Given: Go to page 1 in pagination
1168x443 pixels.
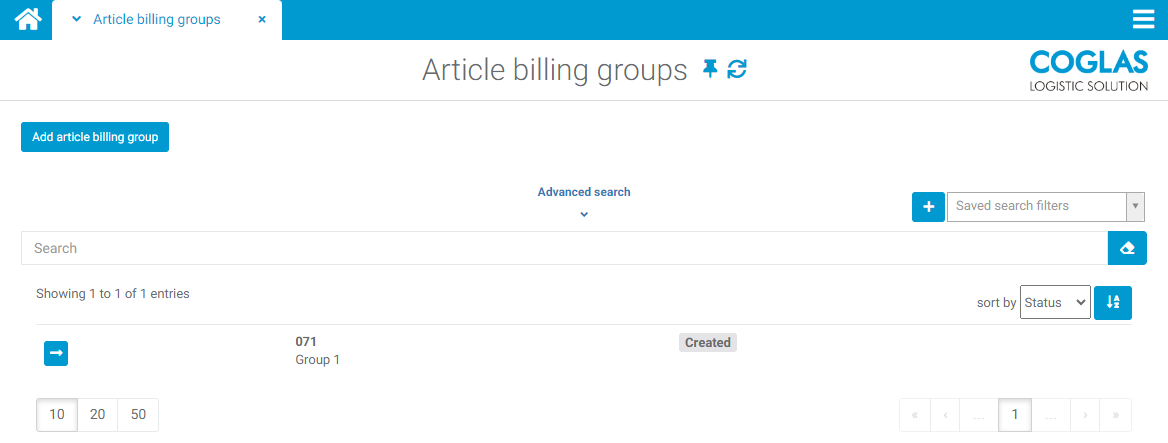Looking at the screenshot, I should point(1015,414).
